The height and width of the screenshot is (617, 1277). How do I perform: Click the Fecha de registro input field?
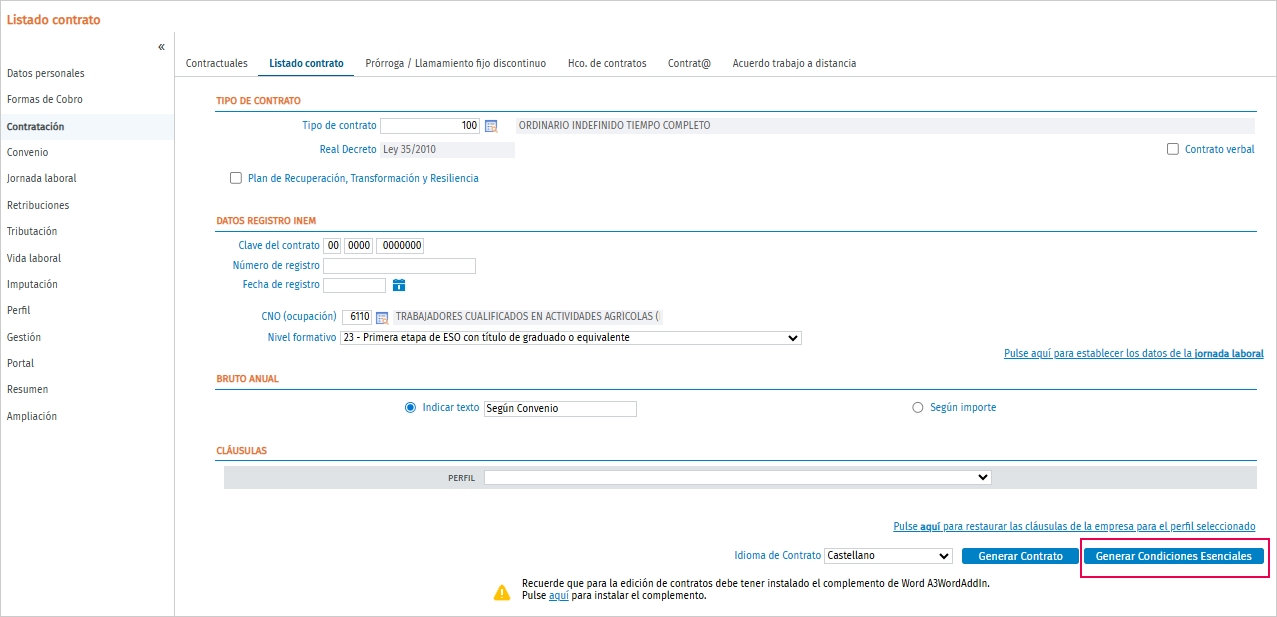[x=354, y=285]
